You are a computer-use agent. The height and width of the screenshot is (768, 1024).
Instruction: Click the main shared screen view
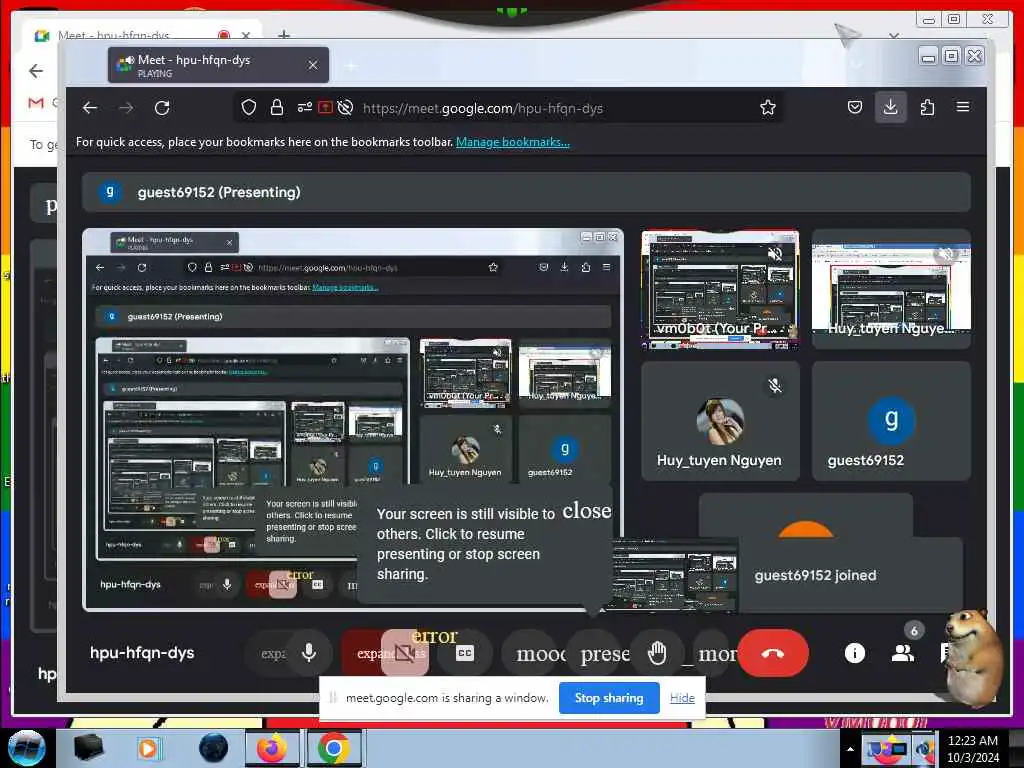point(353,419)
